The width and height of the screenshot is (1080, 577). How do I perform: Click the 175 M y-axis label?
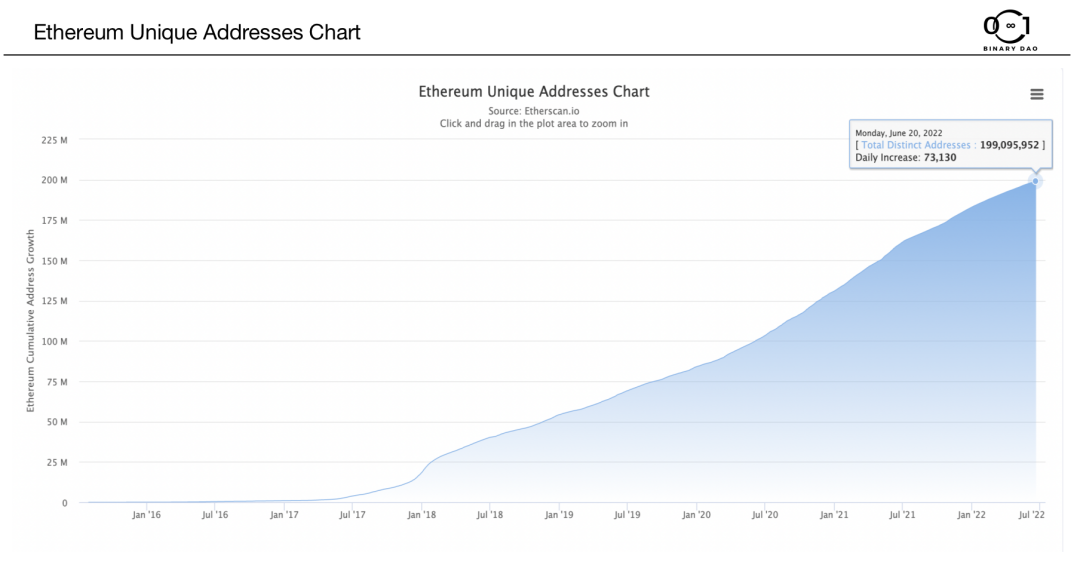[54, 220]
